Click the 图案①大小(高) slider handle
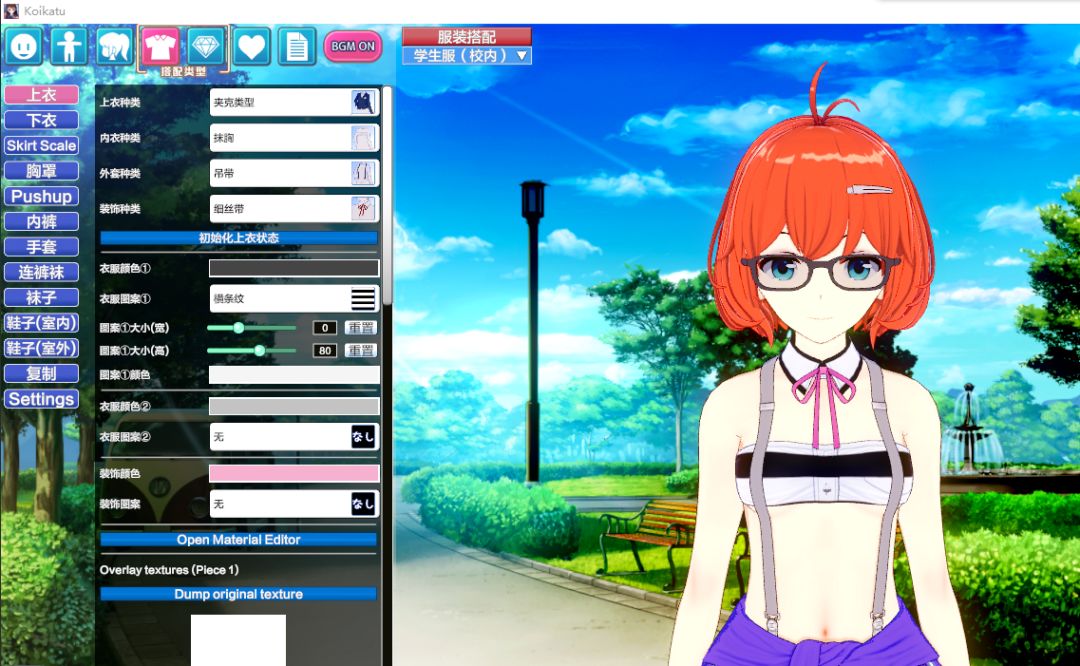The width and height of the screenshot is (1080, 666). coord(260,351)
